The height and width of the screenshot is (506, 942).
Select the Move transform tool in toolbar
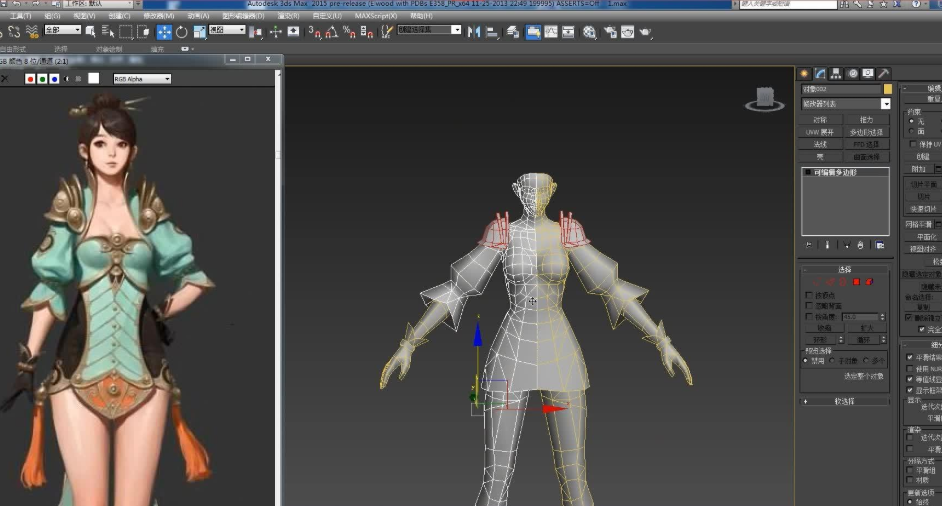[x=164, y=32]
